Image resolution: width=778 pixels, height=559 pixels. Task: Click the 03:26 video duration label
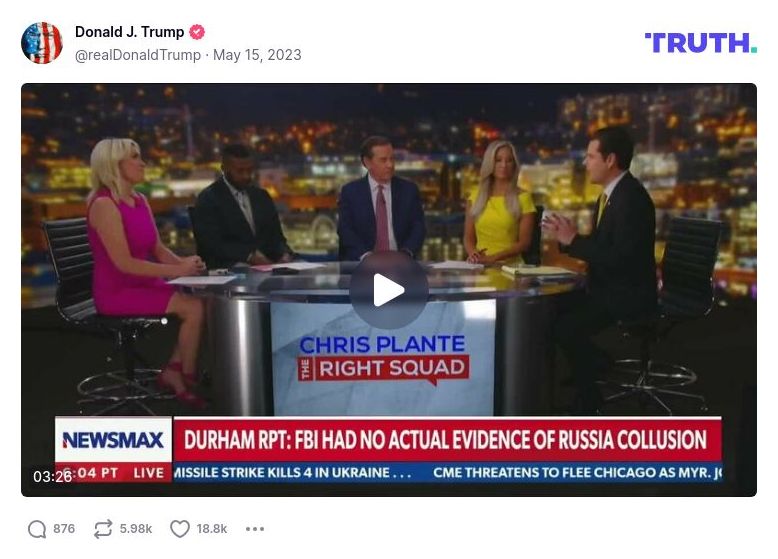53,477
